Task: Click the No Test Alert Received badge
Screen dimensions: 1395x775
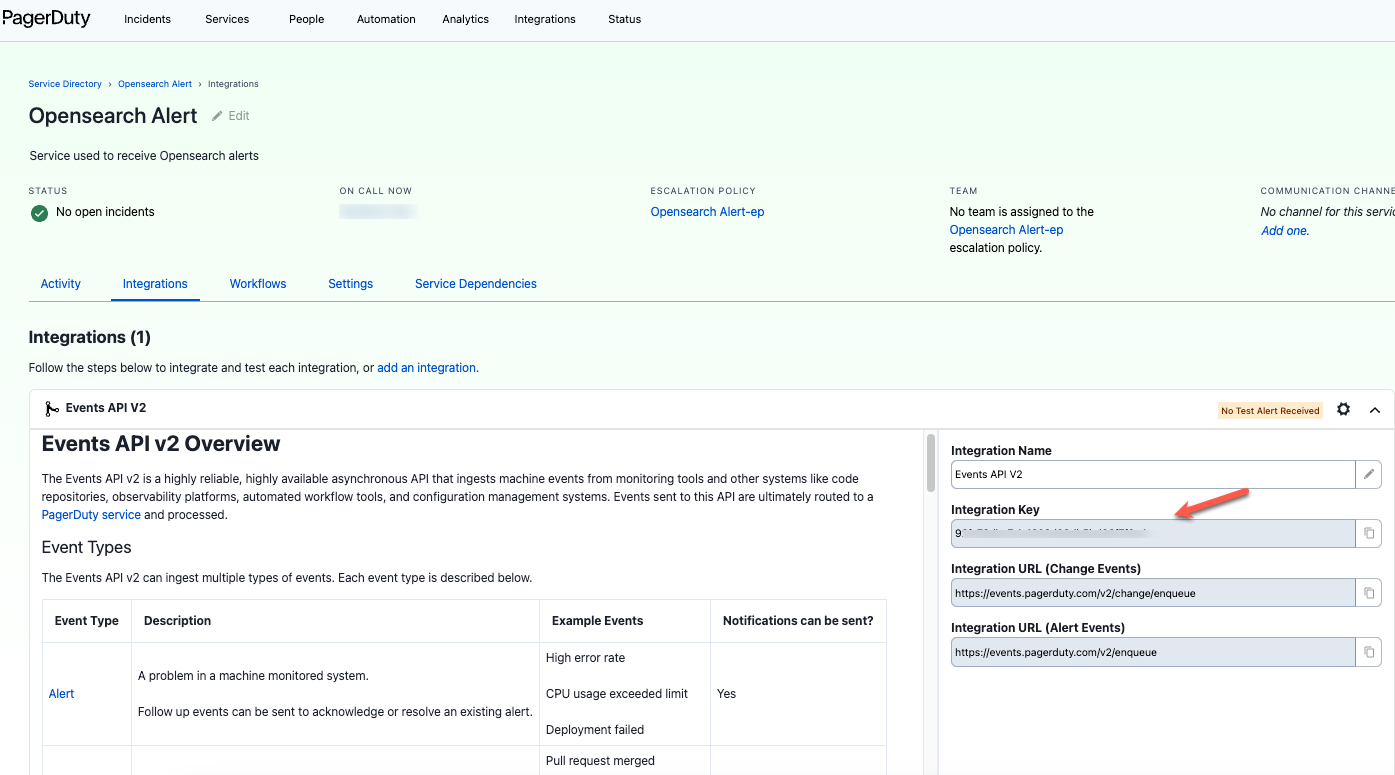Action: coord(1270,410)
